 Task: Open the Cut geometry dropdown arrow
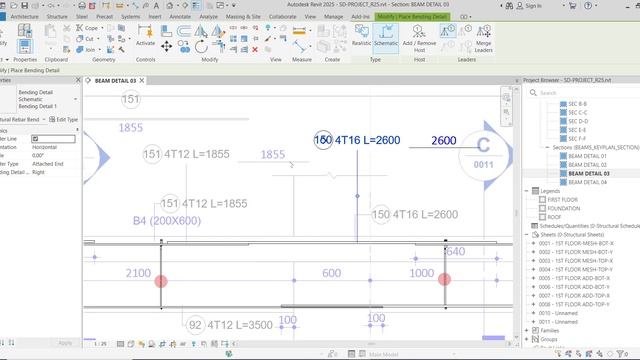98,39
